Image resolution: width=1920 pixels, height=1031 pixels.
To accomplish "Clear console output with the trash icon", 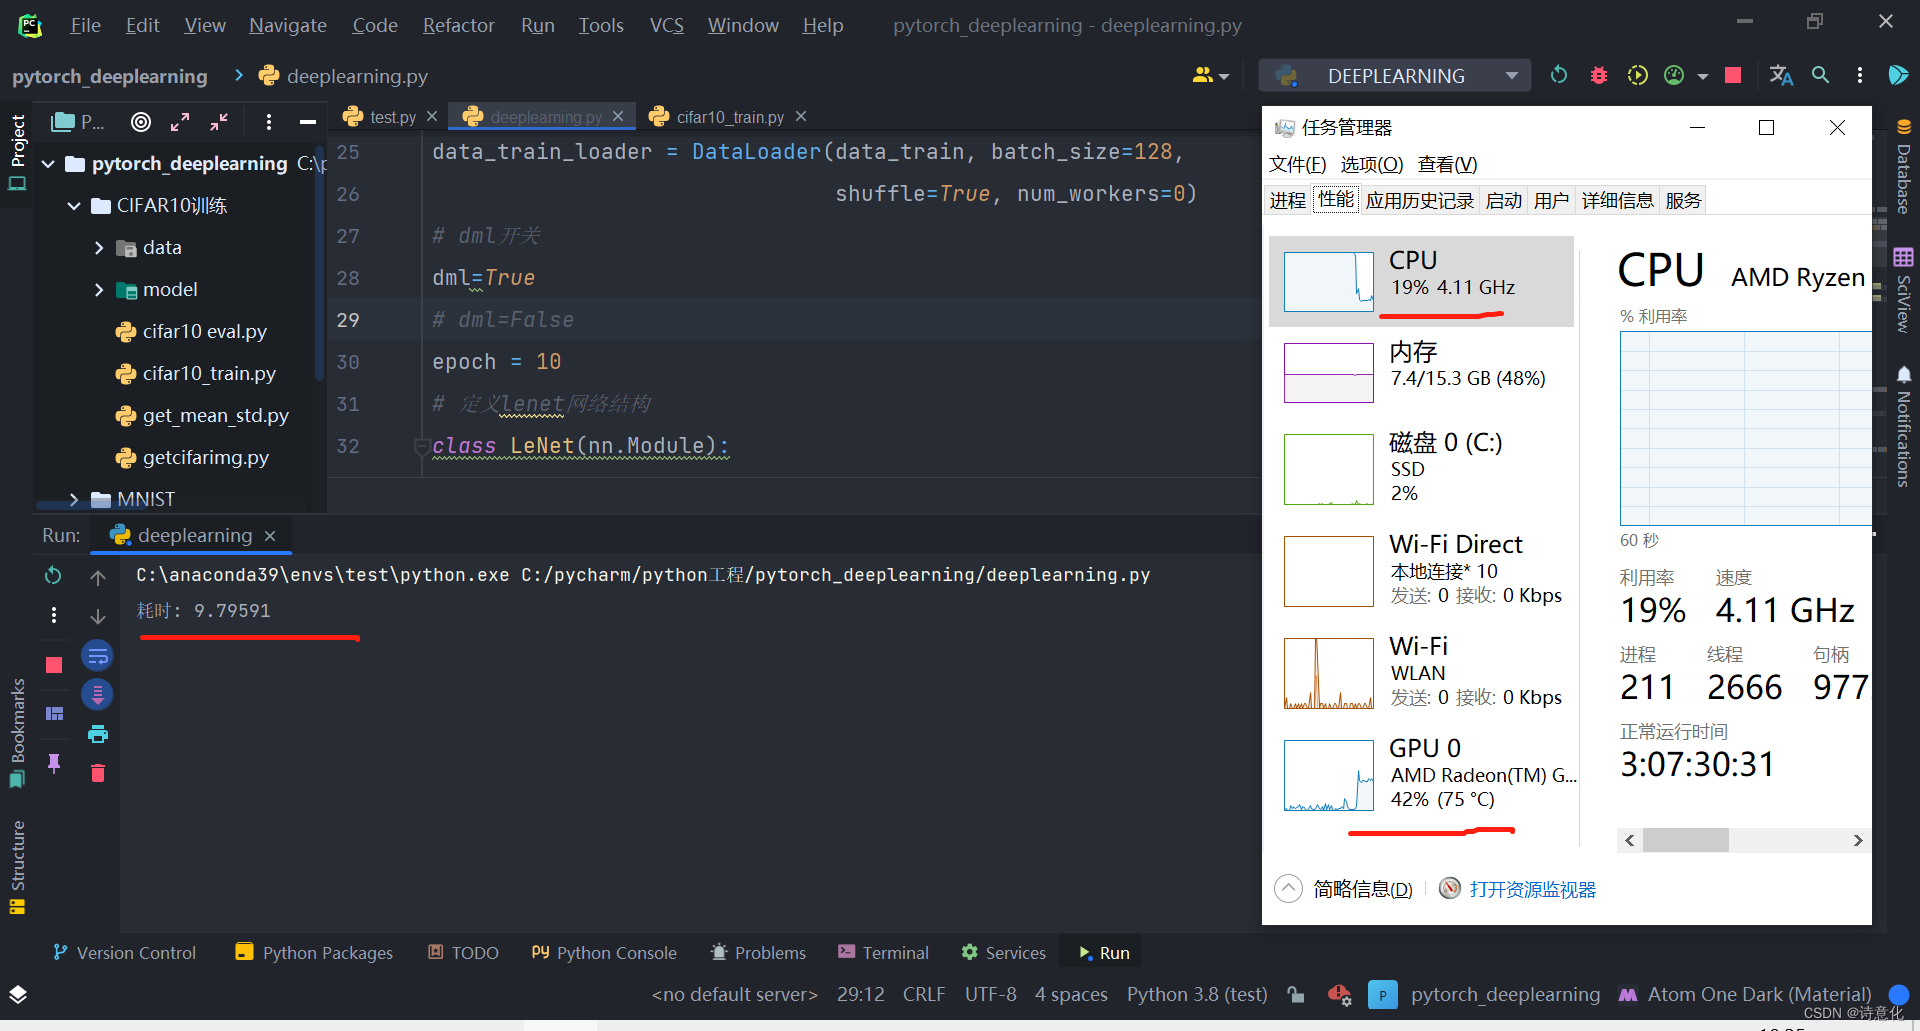I will tap(97, 772).
